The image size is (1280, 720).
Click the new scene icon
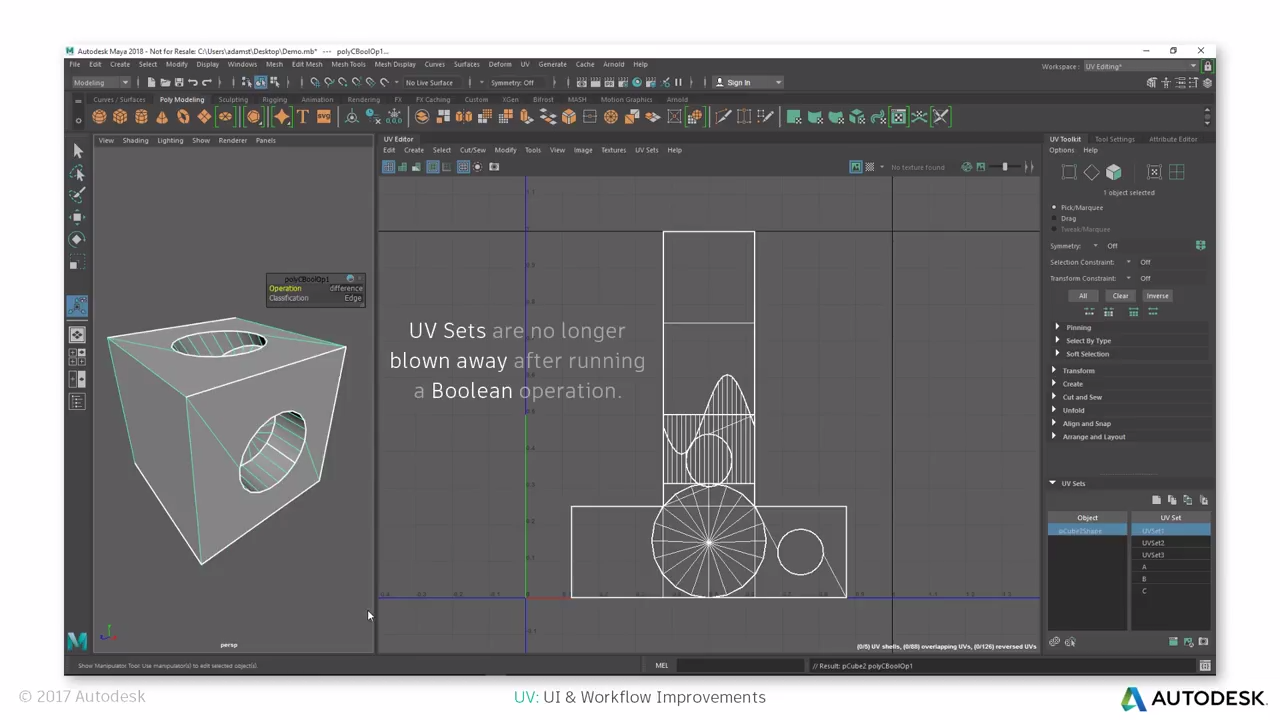coord(151,83)
